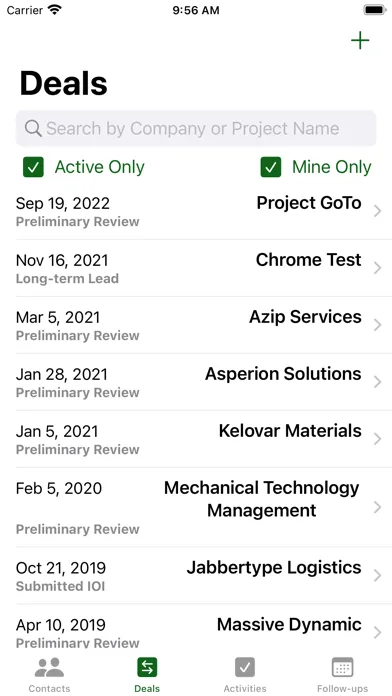Tap the battery icon in status bar

pos(375,10)
